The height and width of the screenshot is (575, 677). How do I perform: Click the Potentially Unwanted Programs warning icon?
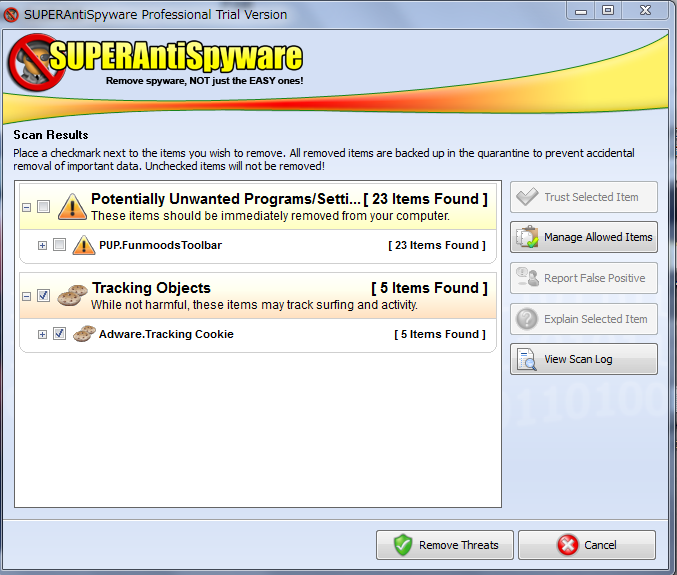[72, 207]
